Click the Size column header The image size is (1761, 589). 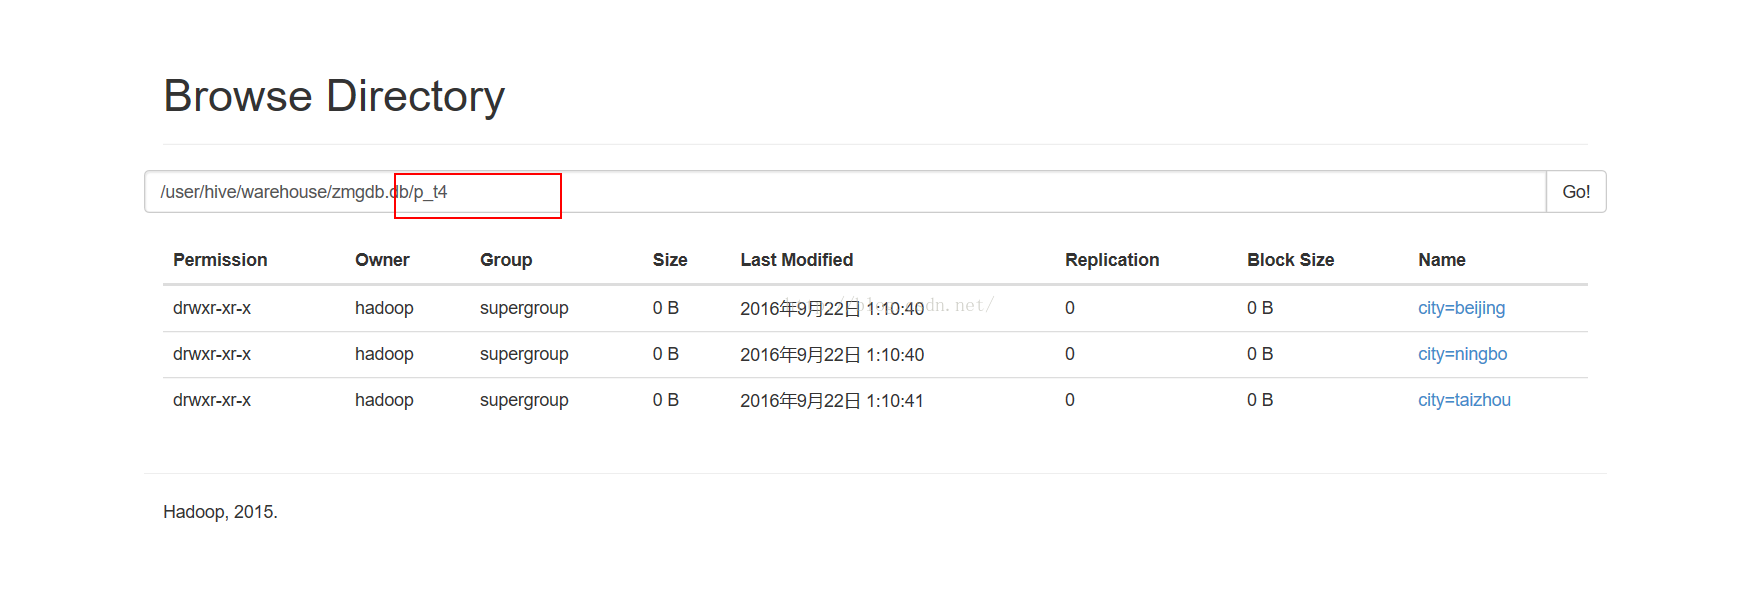(x=670, y=260)
